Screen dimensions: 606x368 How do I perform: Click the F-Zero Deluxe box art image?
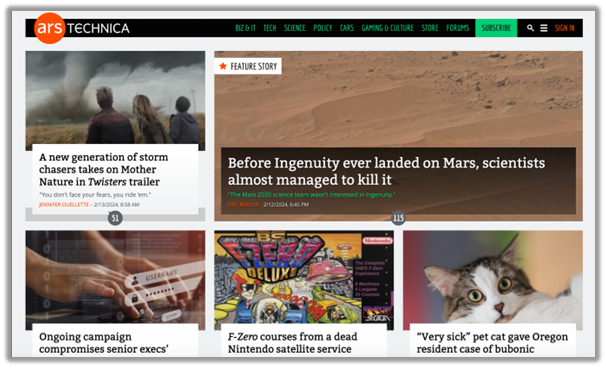coord(304,278)
